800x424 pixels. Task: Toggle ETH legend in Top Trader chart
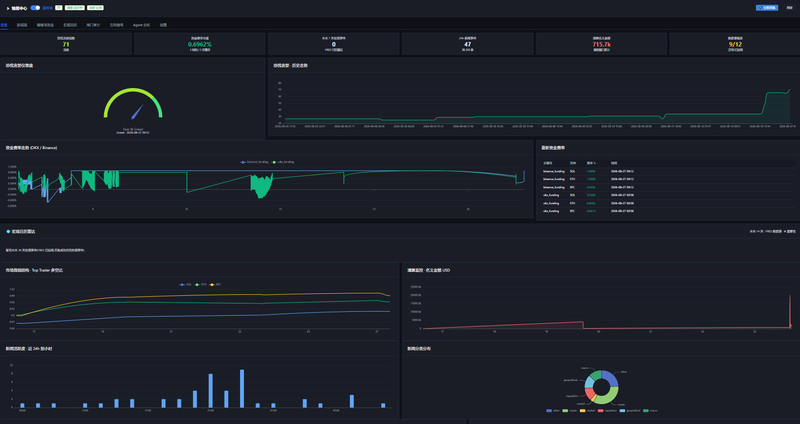[x=201, y=284]
